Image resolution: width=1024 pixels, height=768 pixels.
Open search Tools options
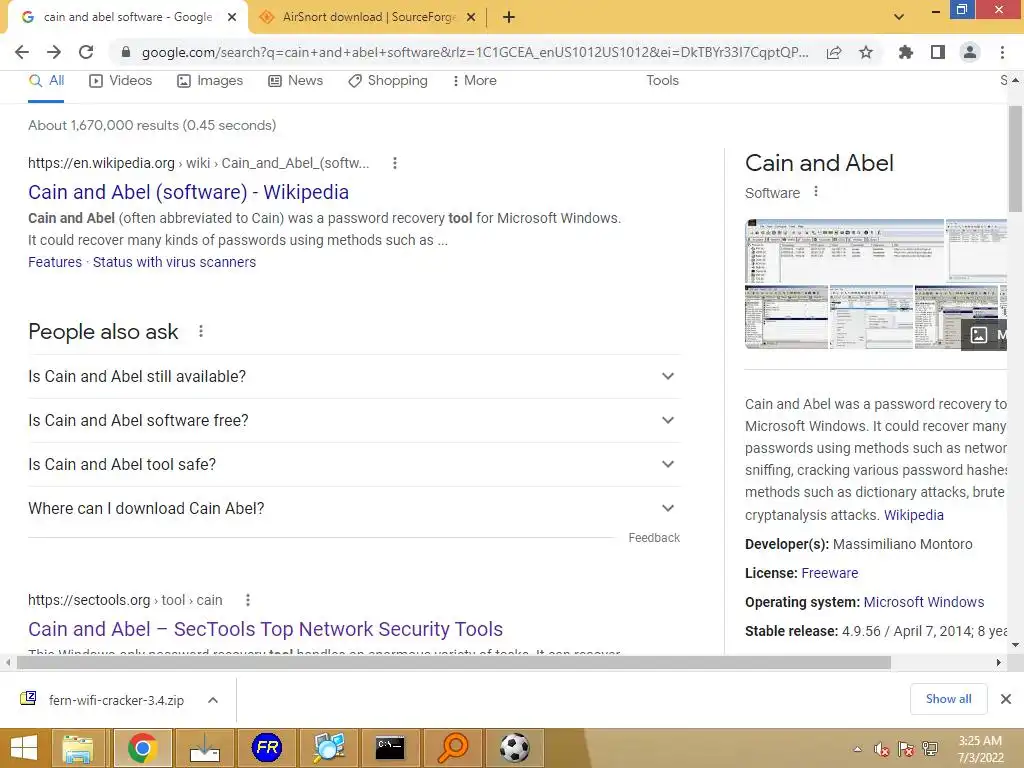coord(662,81)
